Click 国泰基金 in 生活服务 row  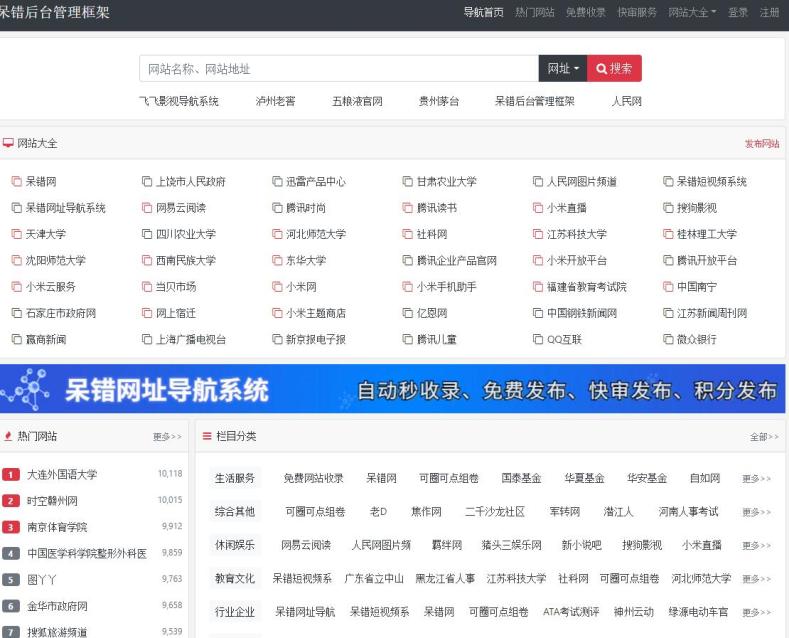(521, 478)
